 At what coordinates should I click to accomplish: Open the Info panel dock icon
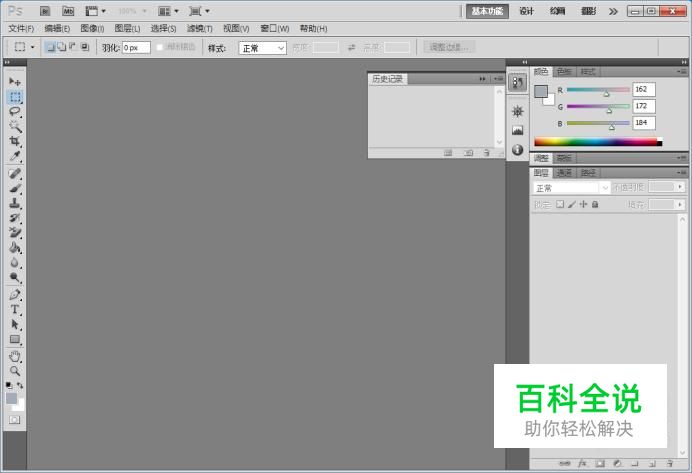pos(517,150)
